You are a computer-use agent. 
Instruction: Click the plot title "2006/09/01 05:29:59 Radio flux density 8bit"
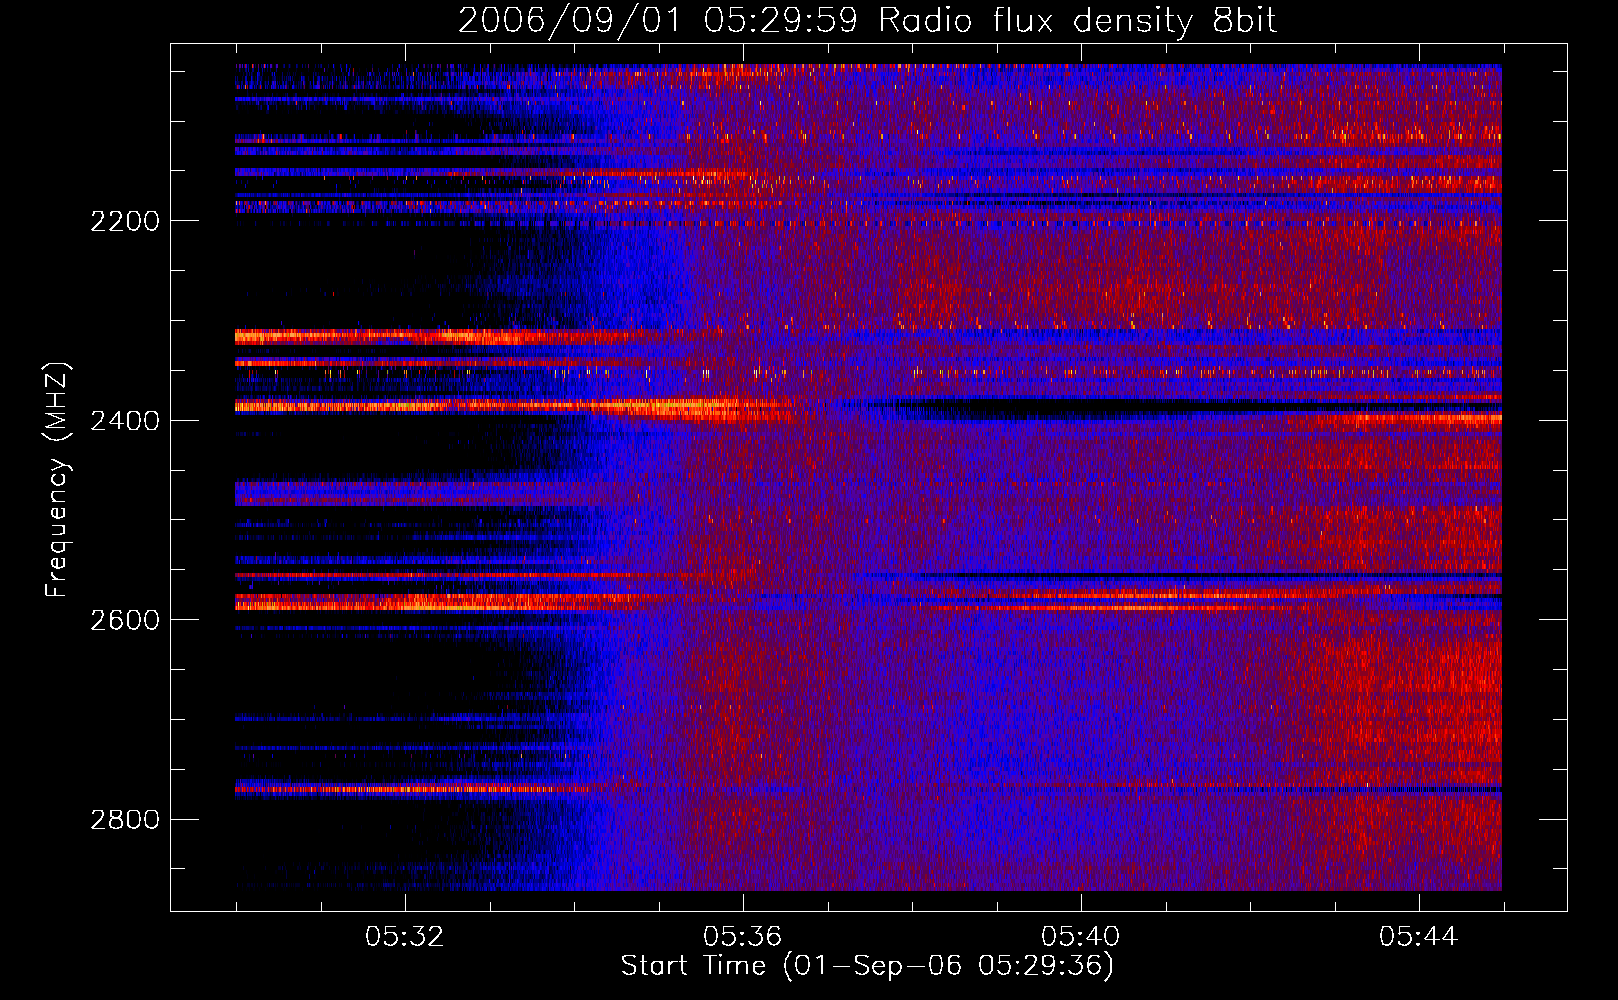click(x=867, y=21)
